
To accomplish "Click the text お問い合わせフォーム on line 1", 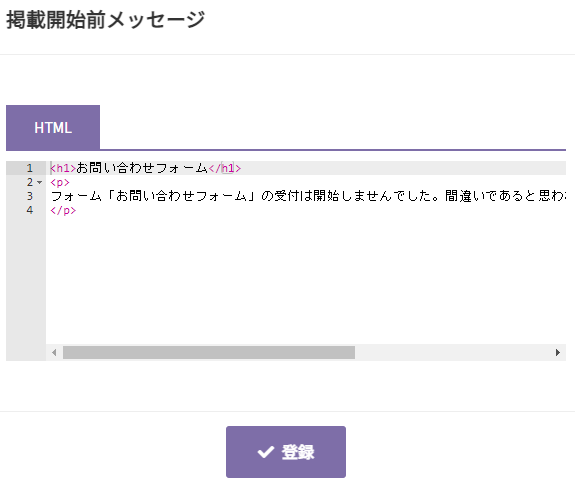I will point(142,168).
